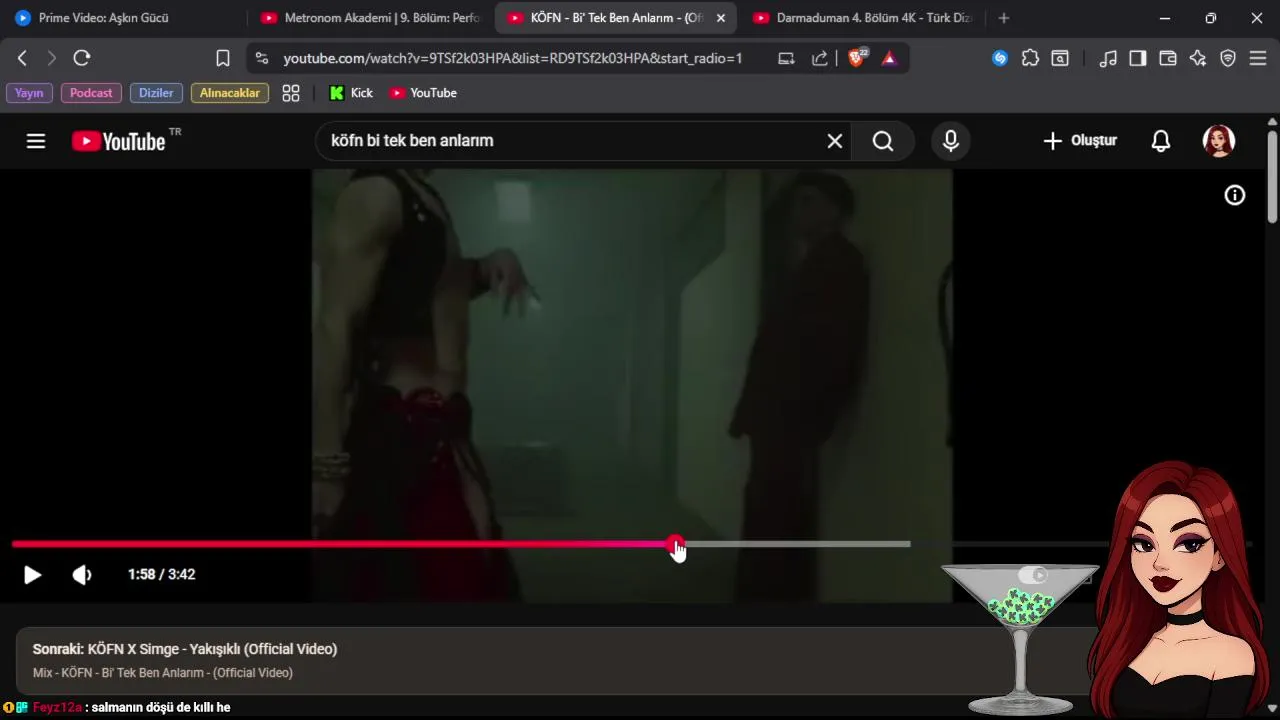The height and width of the screenshot is (720, 1280).
Task: Open site settings icon in address bar
Action: (x=262, y=58)
